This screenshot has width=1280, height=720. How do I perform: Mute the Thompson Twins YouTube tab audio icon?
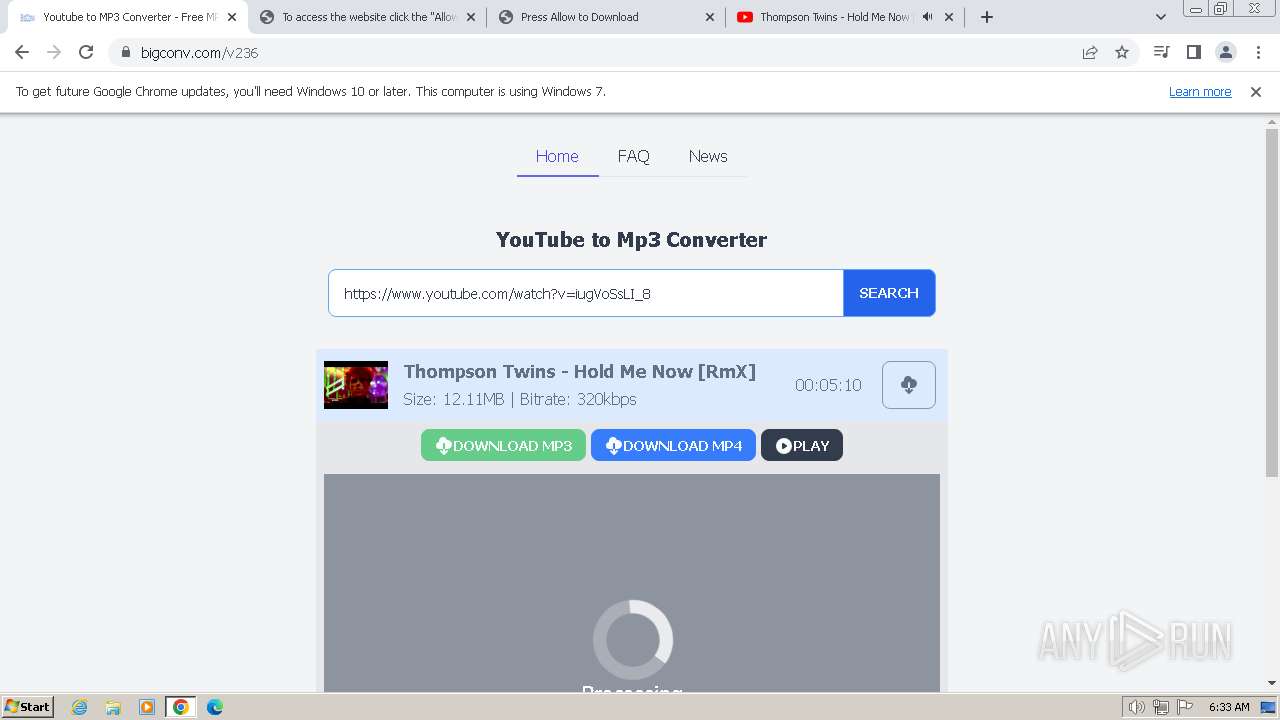[927, 17]
